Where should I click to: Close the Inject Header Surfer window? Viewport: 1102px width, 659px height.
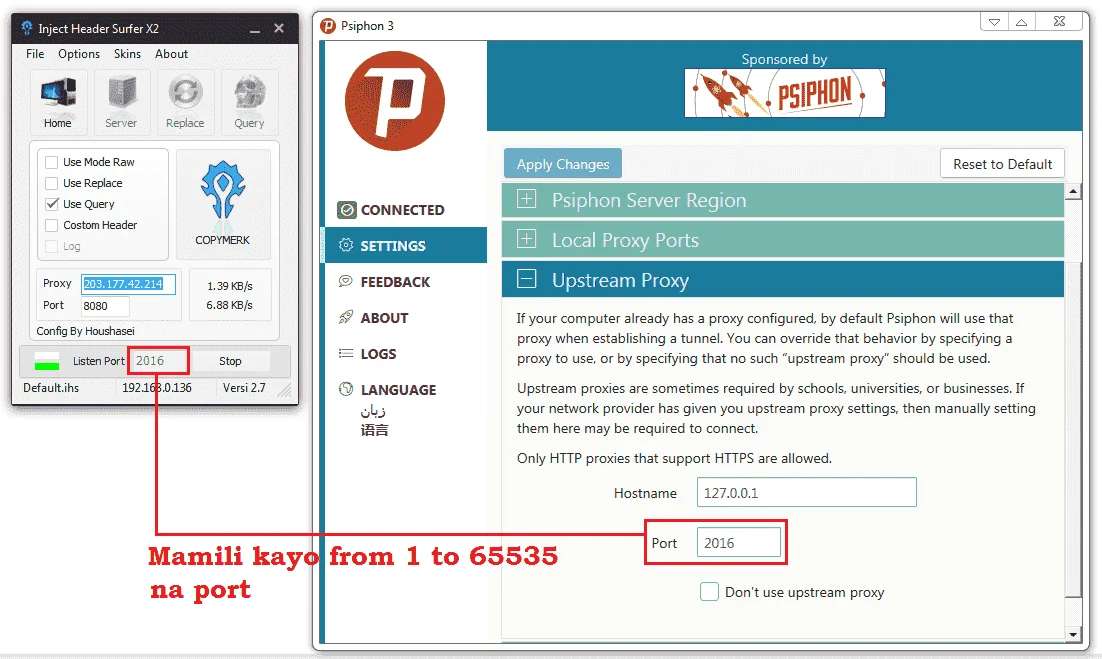tap(279, 28)
